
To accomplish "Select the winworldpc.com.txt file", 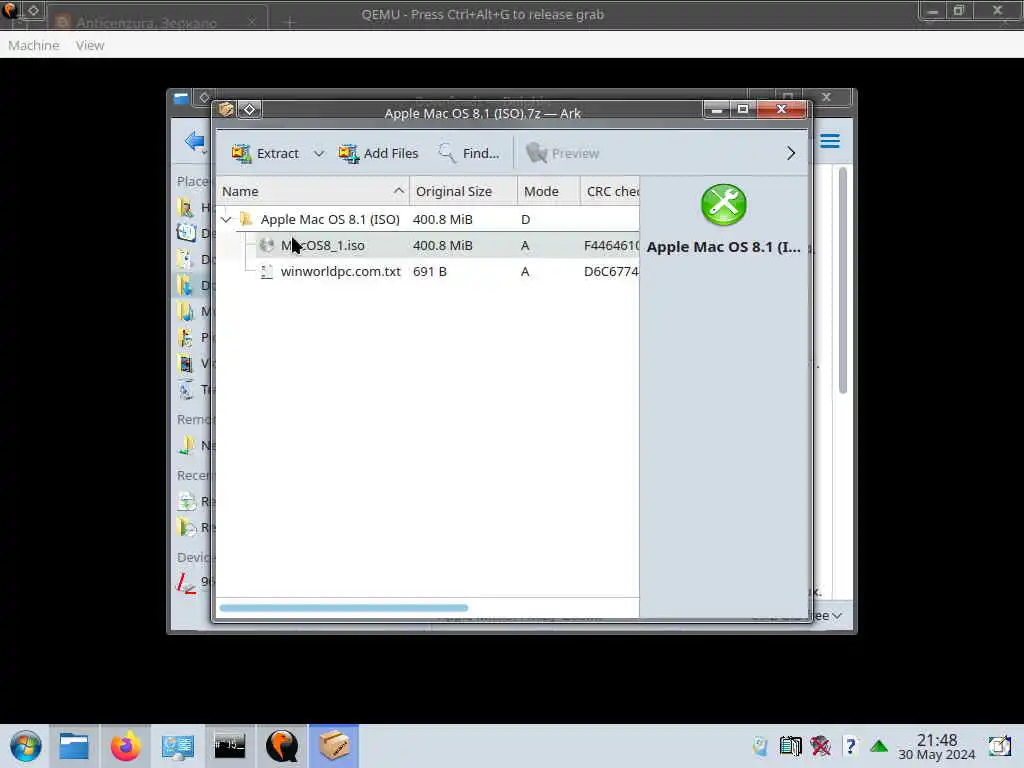I will coord(428,272).
